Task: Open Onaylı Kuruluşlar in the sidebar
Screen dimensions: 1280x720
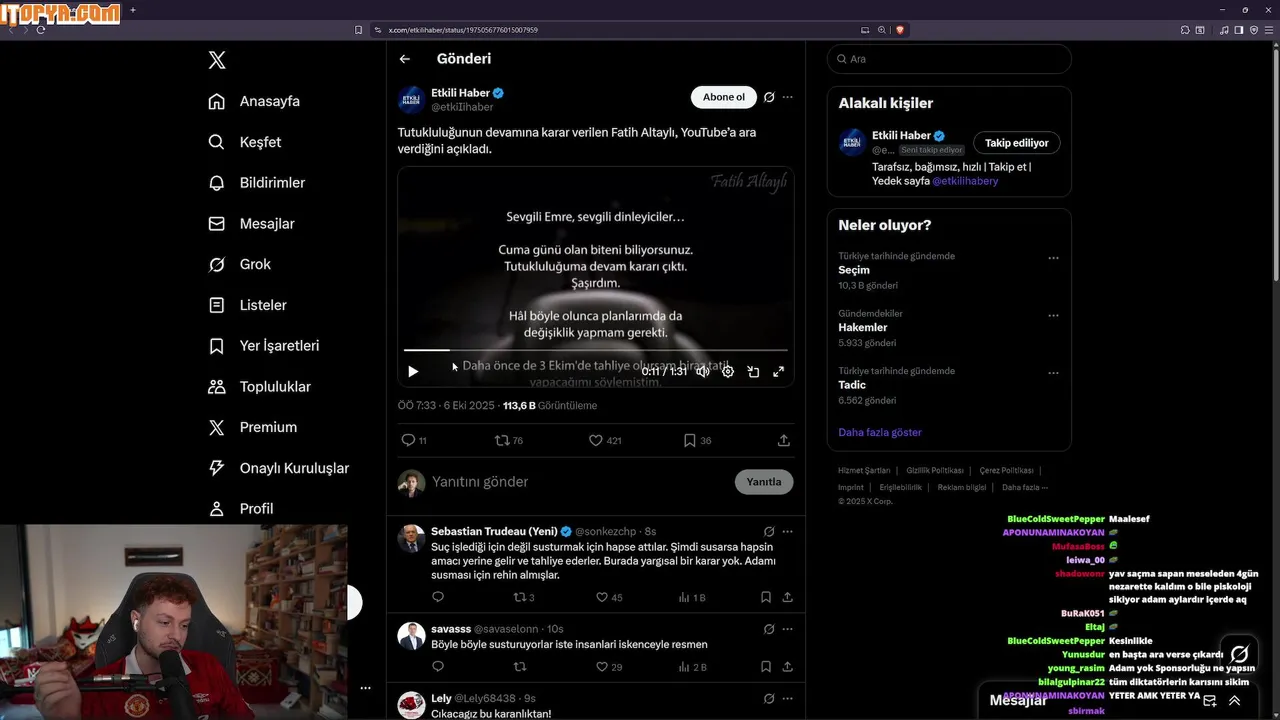Action: (279, 468)
